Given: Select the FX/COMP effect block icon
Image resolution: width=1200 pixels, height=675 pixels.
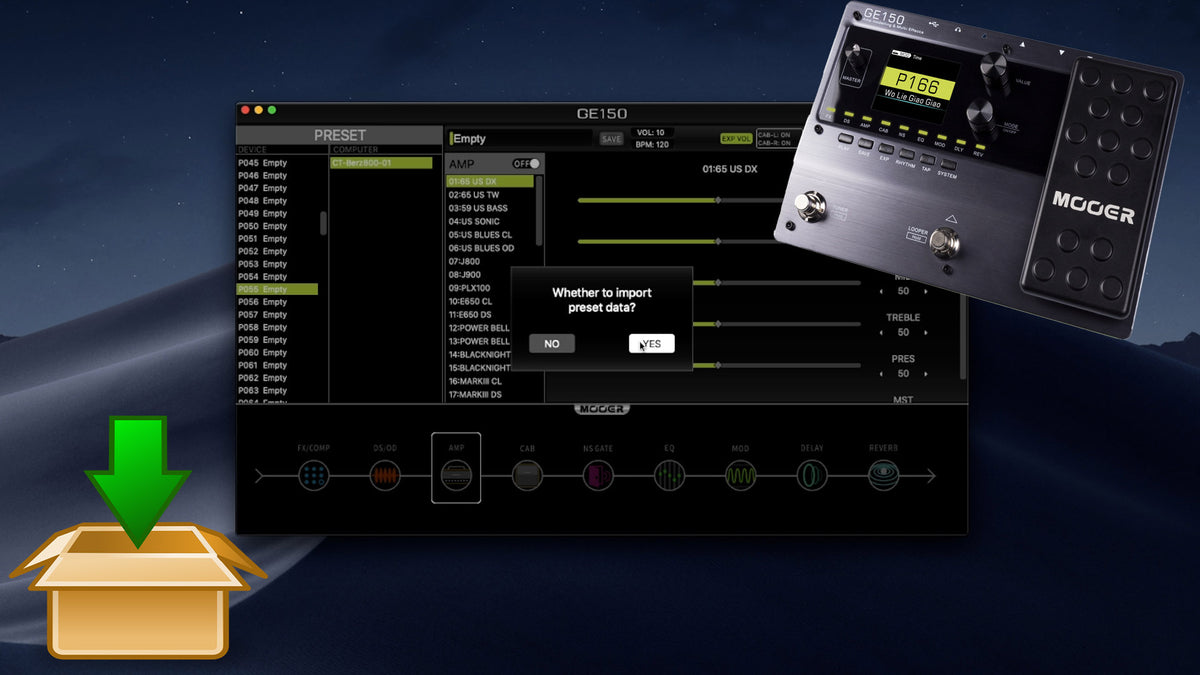Looking at the screenshot, I should coord(313,475).
